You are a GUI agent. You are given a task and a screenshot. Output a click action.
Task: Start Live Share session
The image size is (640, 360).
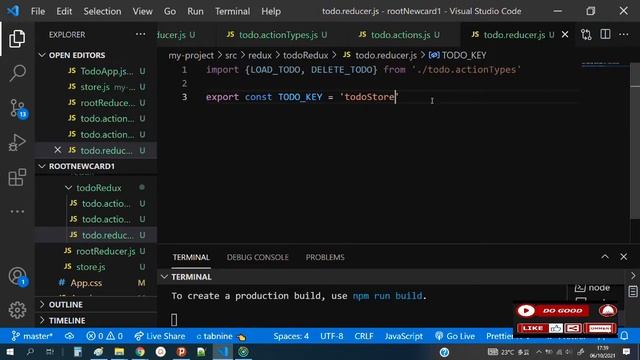click(160, 336)
